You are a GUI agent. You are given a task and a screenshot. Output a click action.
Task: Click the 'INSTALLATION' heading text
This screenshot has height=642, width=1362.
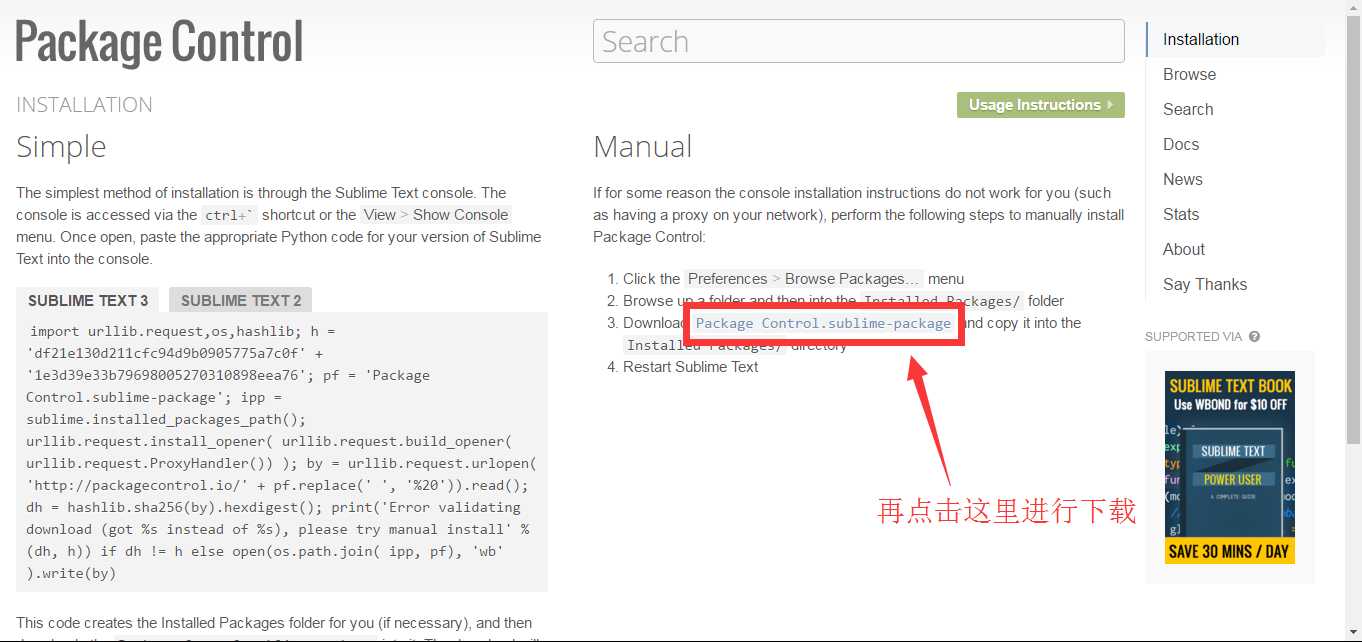(84, 105)
